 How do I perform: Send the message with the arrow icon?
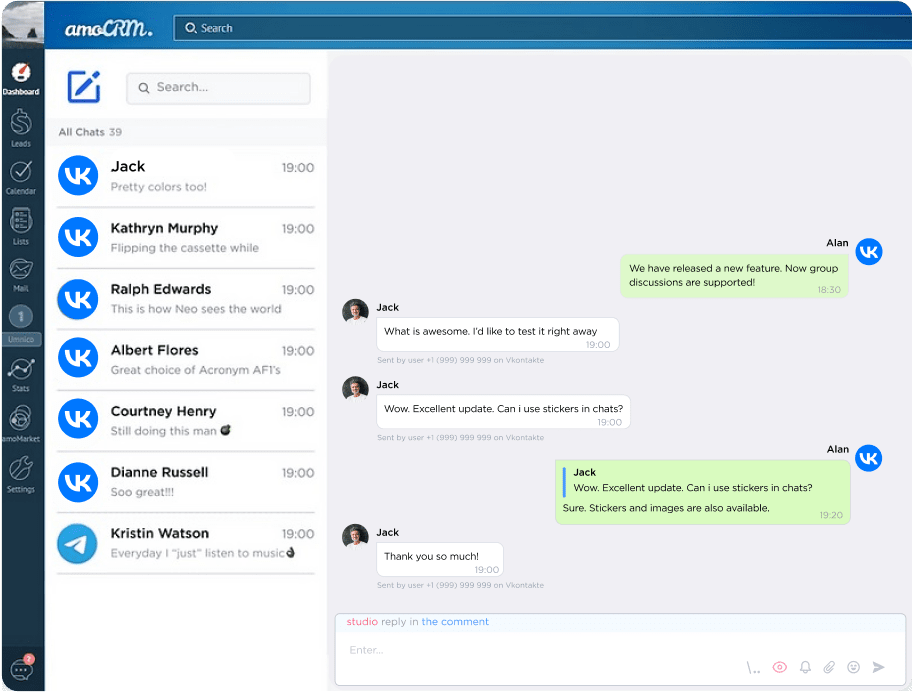tap(879, 667)
